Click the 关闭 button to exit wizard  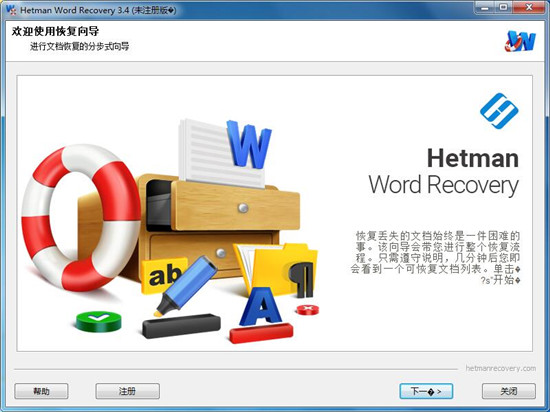(509, 391)
